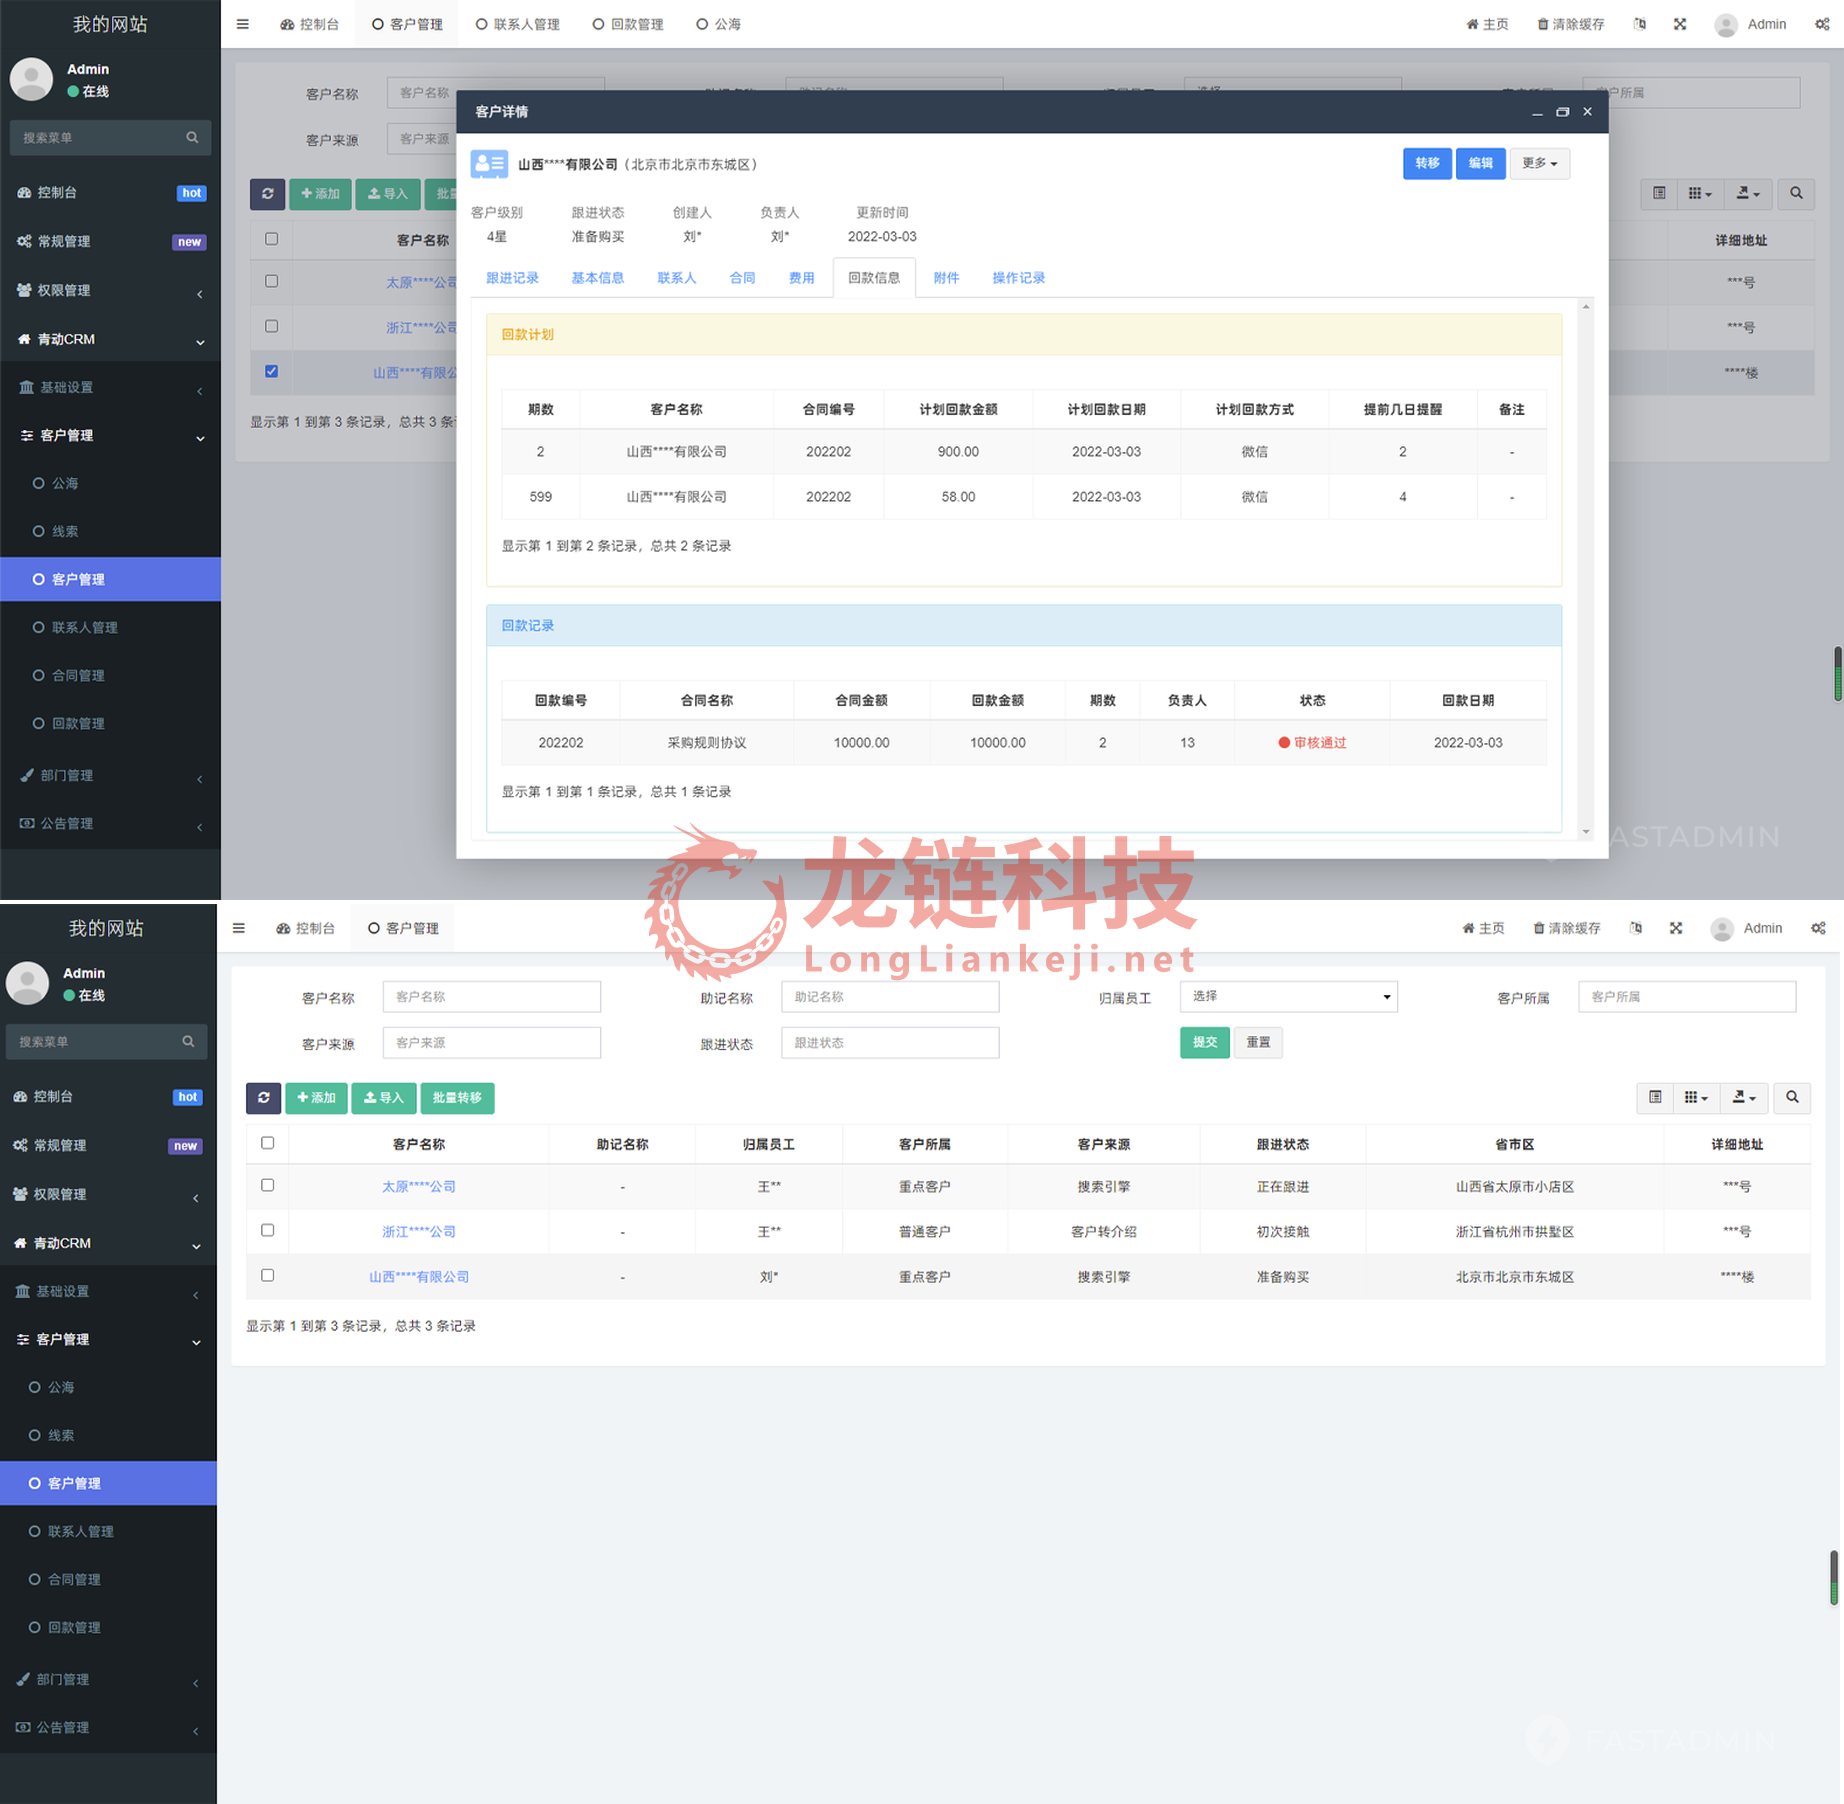Switch to 操作记录 tab in 客户详情 dialog
Screen dimensions: 1844x1804
click(1018, 278)
